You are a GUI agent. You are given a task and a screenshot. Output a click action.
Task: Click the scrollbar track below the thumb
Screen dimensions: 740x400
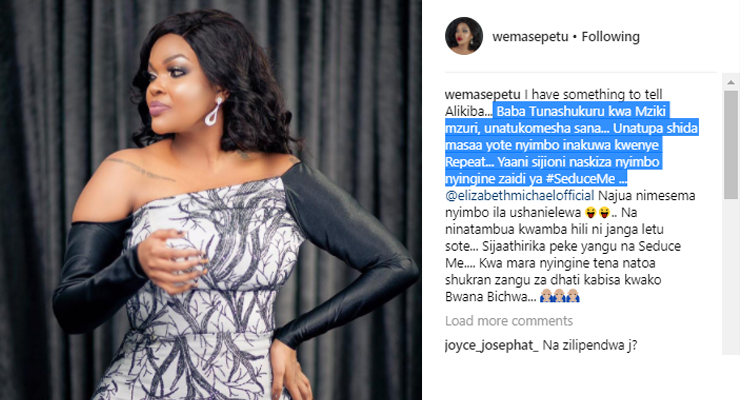point(731,276)
